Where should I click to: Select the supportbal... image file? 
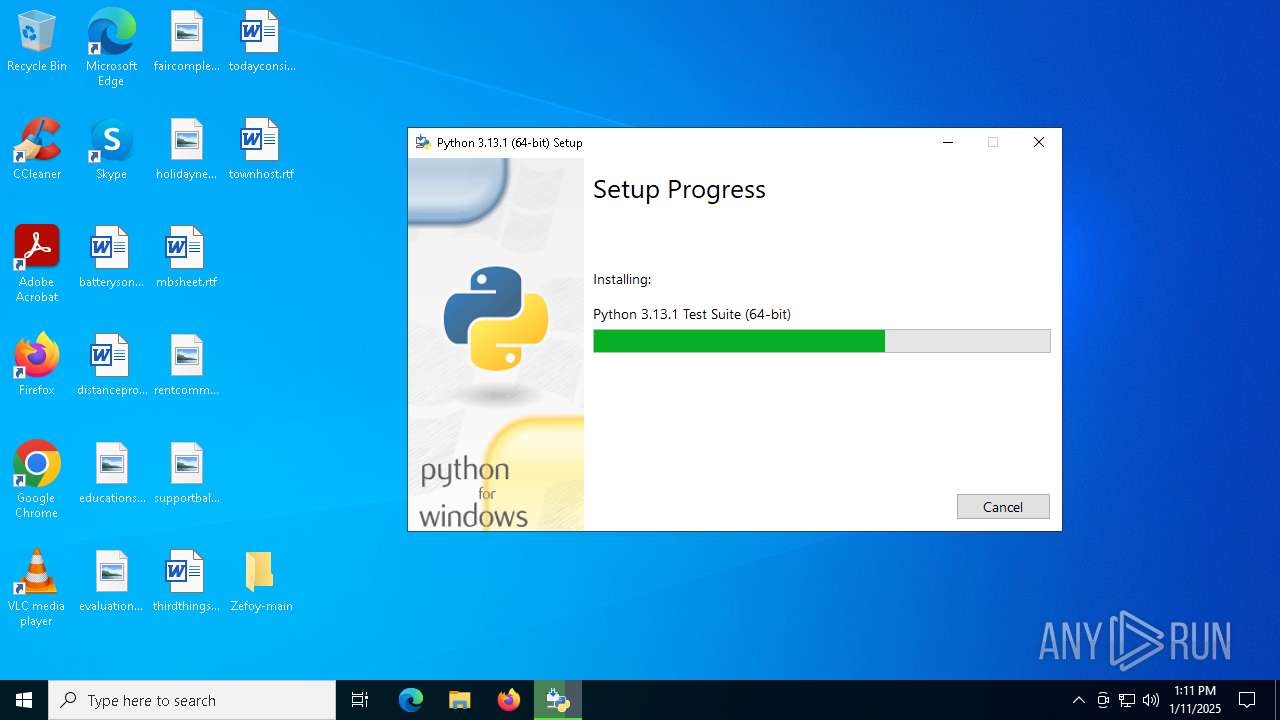186,474
